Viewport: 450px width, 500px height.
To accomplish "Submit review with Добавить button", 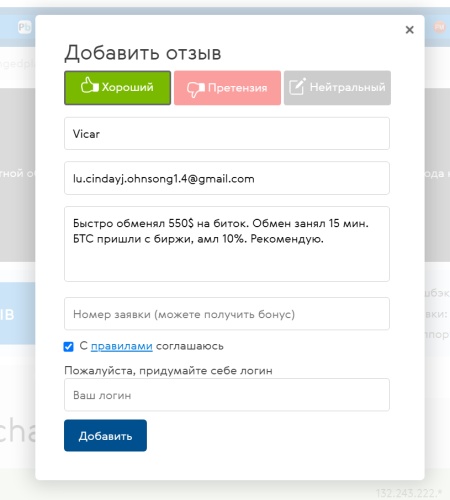I will click(105, 435).
